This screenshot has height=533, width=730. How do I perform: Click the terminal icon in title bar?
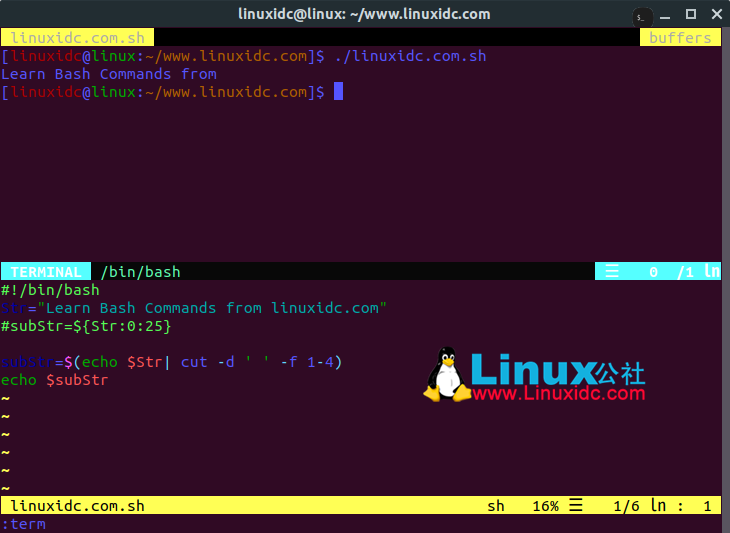click(x=642, y=17)
